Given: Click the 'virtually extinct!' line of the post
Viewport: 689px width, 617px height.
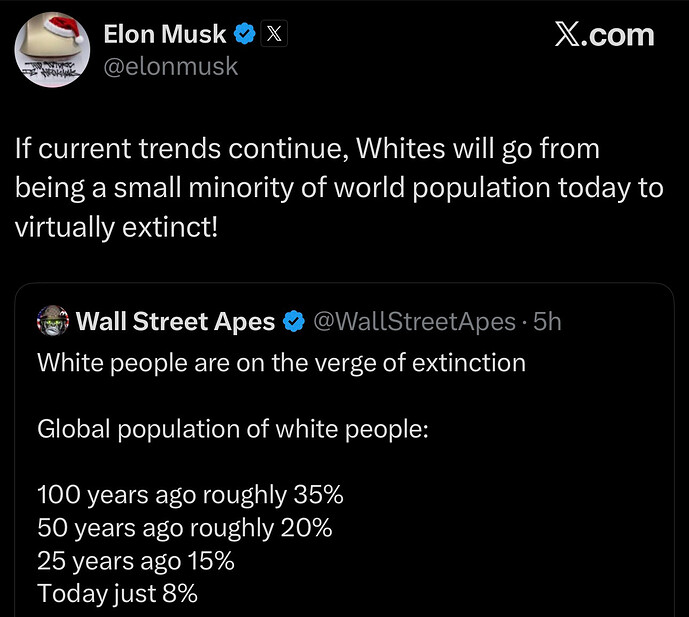Looking at the screenshot, I should (x=116, y=226).
